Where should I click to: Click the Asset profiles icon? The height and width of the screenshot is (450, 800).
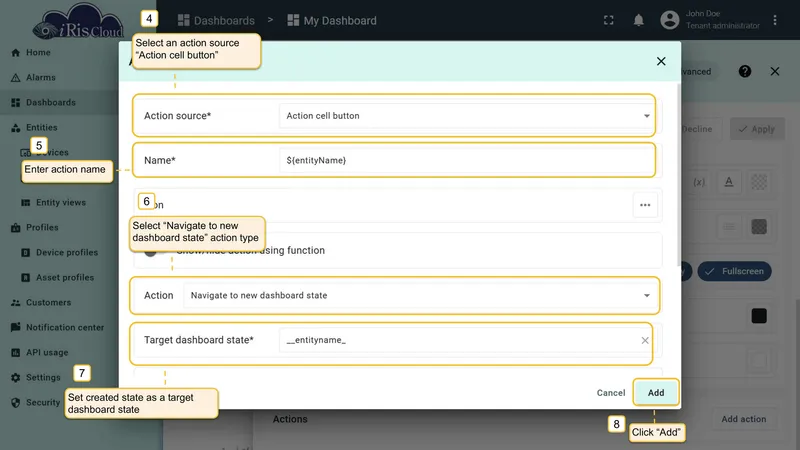[26, 278]
